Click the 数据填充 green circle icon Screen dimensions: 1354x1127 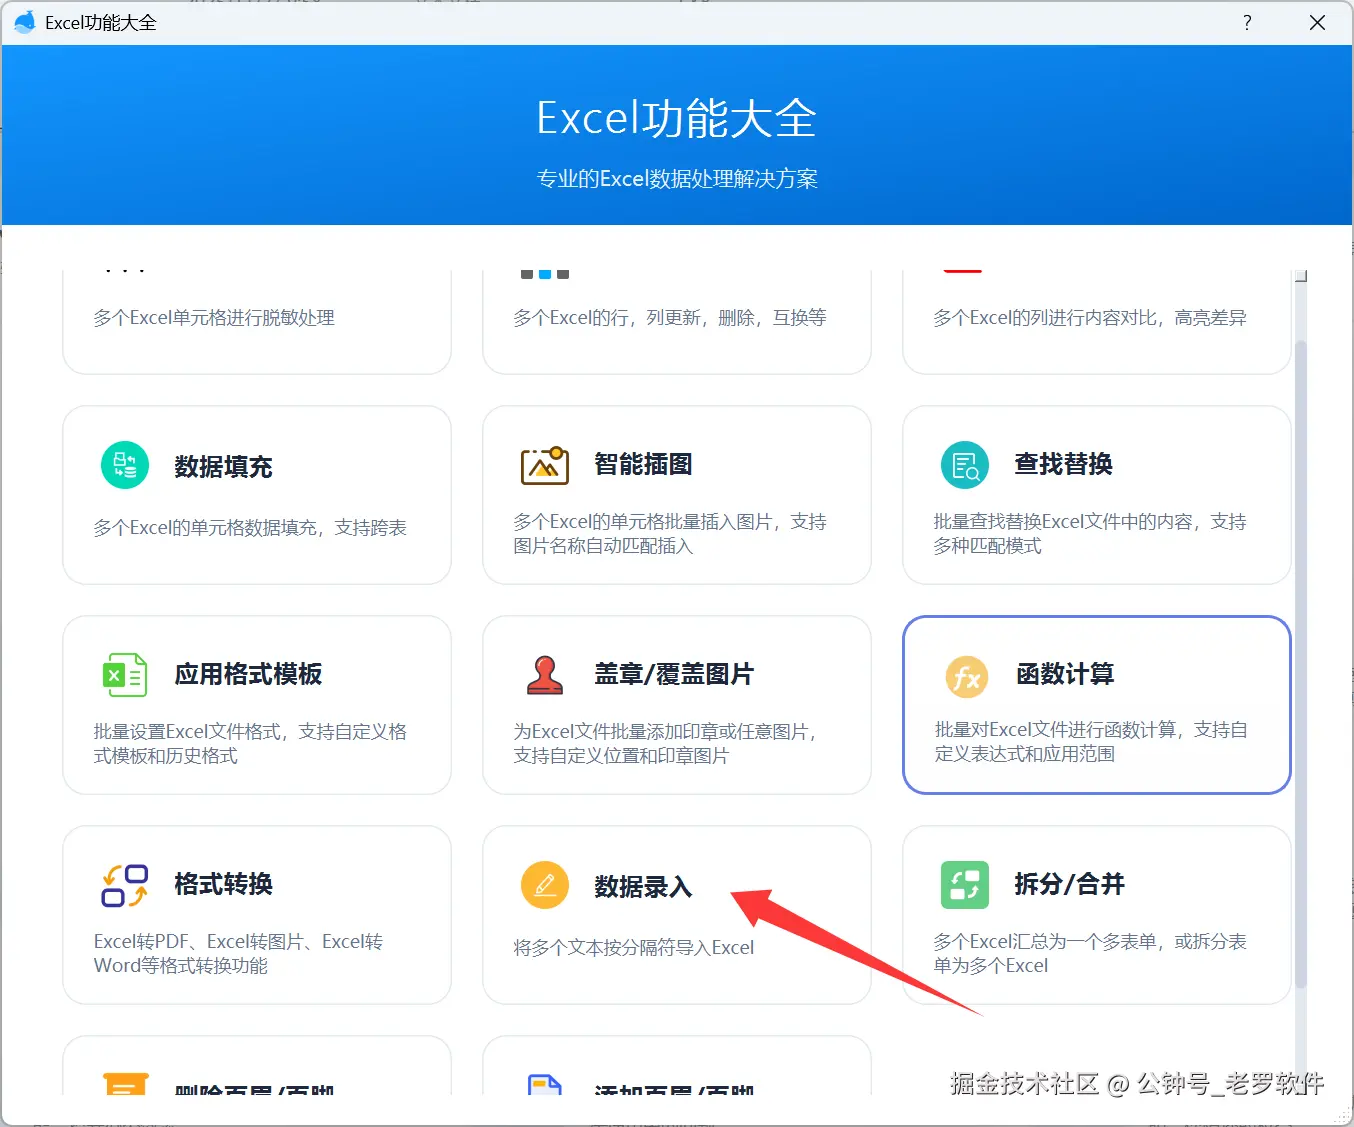(125, 465)
